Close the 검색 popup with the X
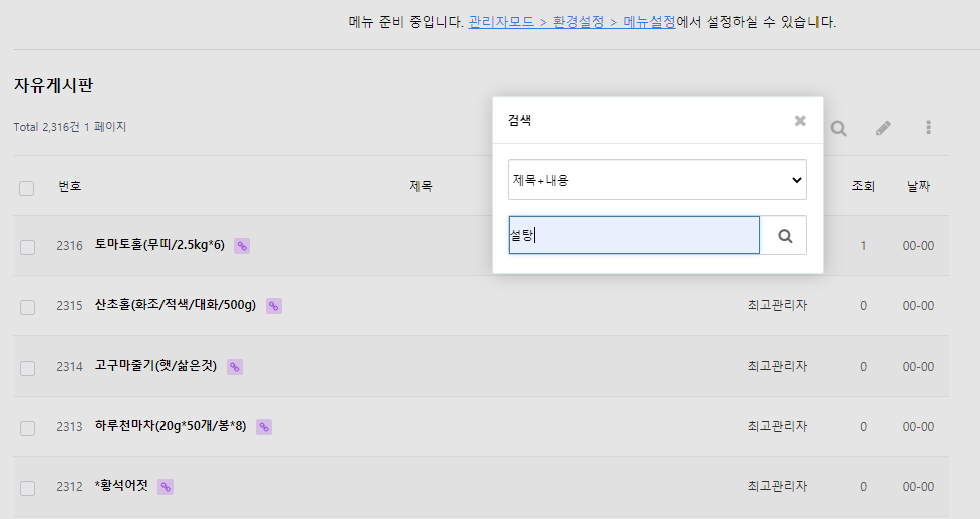The height and width of the screenshot is (519, 980). coord(800,121)
